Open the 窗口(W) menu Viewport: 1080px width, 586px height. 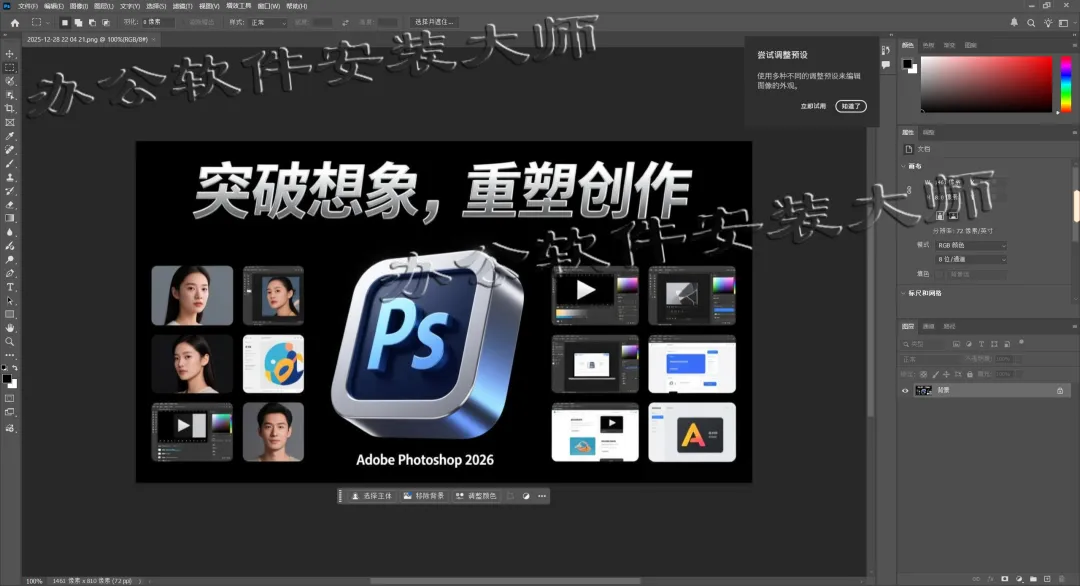pos(269,6)
